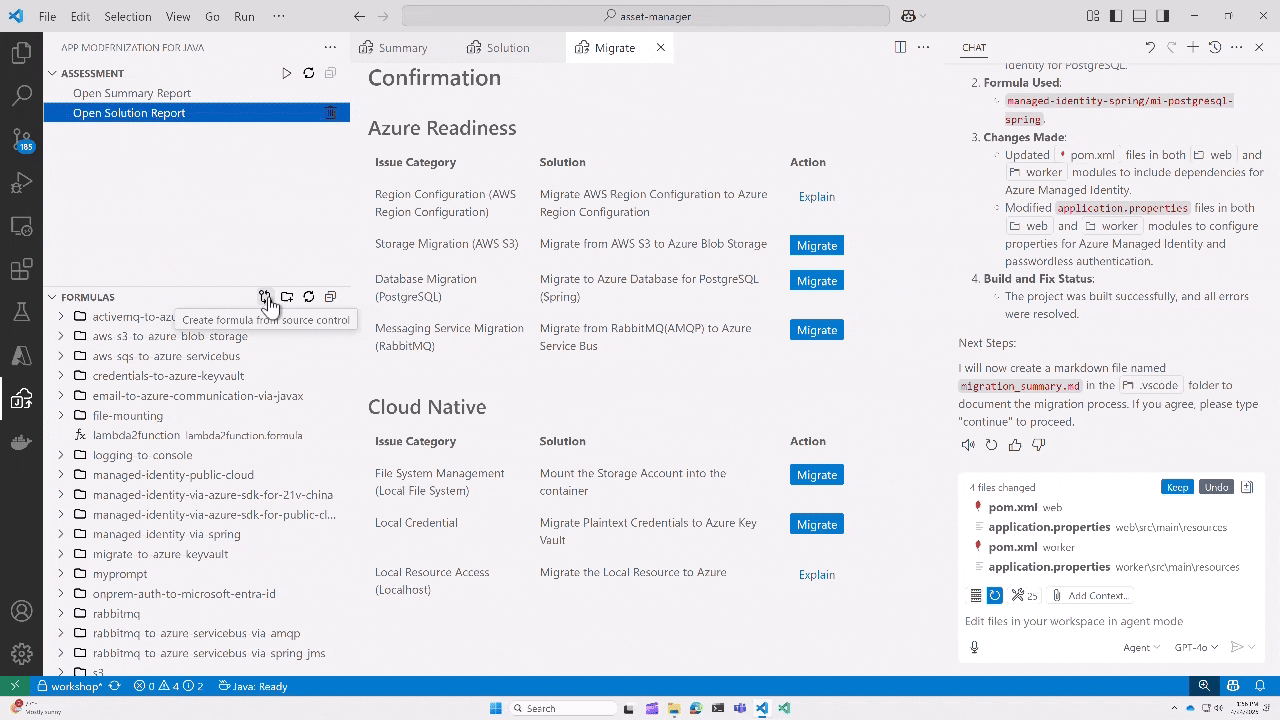Run the assessment using the play icon
The height and width of the screenshot is (720, 1280).
tap(287, 72)
